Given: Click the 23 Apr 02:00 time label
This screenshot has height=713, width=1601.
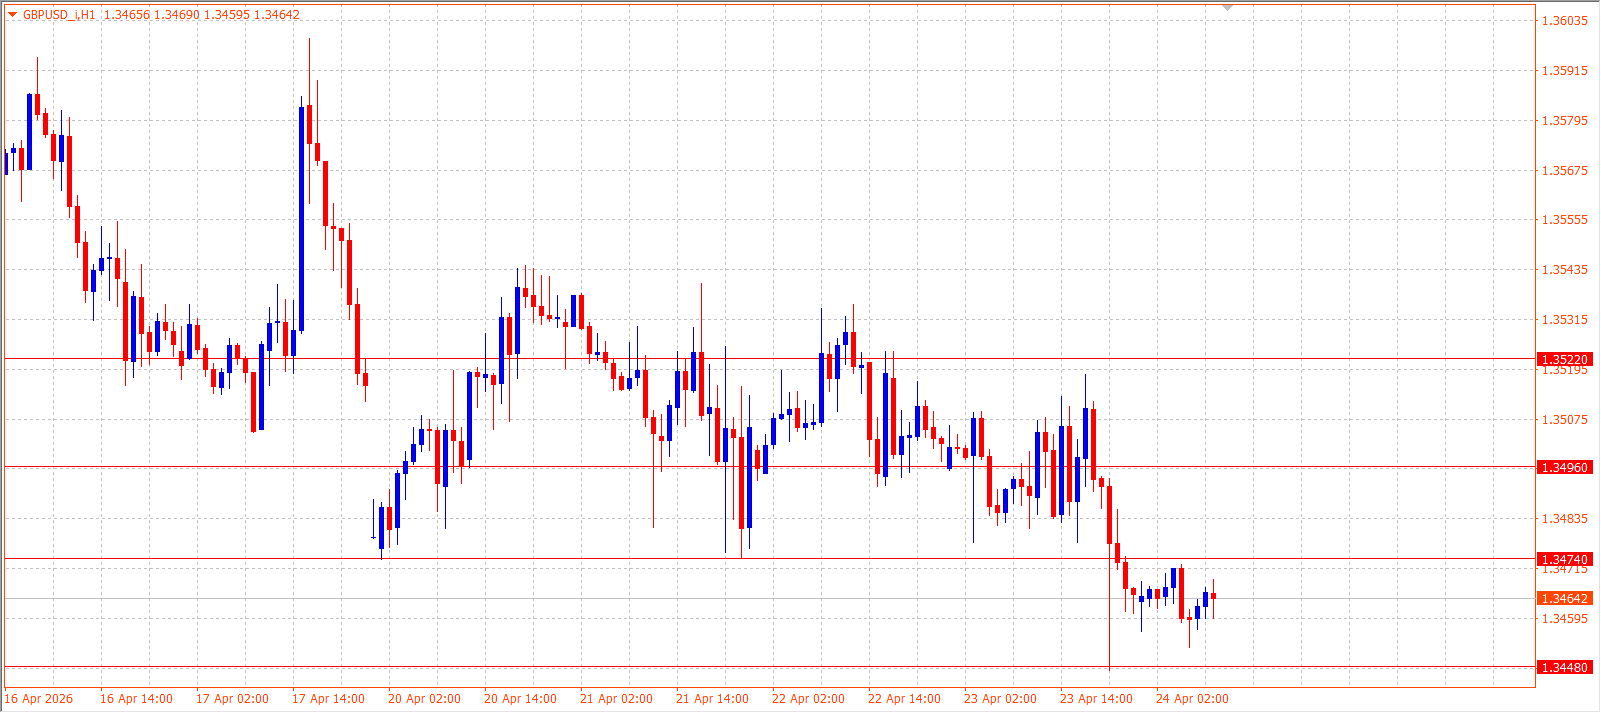Looking at the screenshot, I should coord(1000,699).
